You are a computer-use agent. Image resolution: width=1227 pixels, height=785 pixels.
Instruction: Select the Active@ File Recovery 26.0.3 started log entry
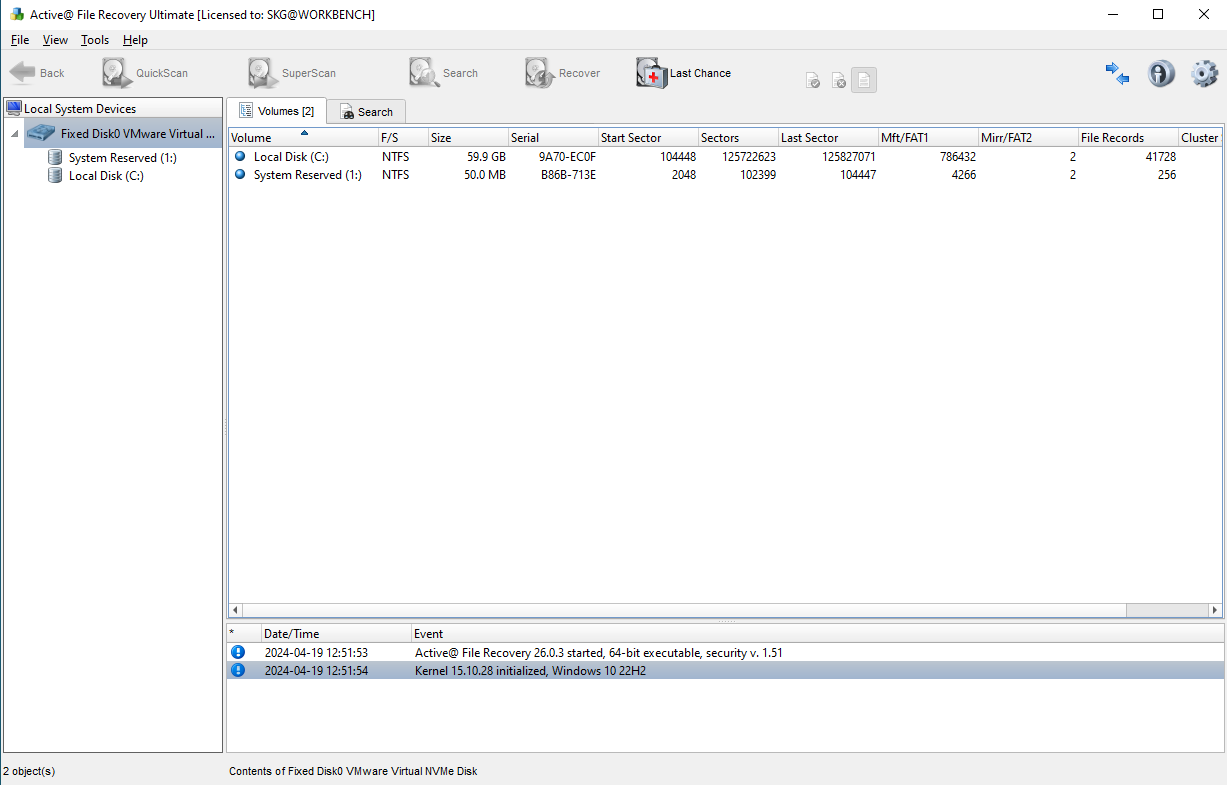tap(725, 652)
